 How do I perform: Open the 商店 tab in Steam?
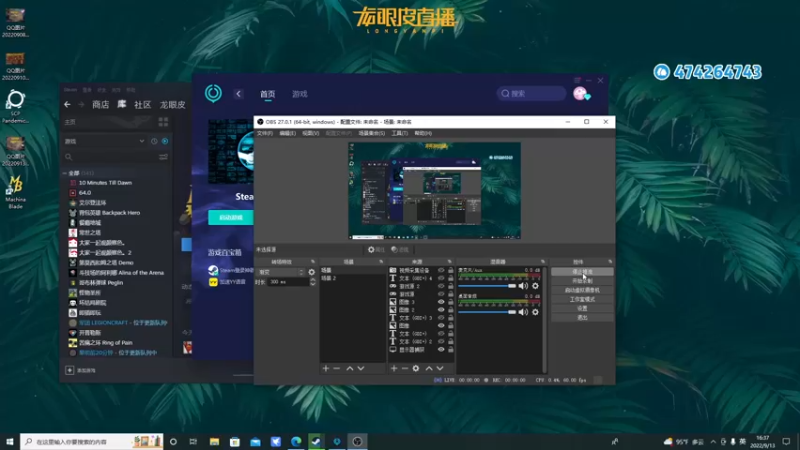coord(101,105)
